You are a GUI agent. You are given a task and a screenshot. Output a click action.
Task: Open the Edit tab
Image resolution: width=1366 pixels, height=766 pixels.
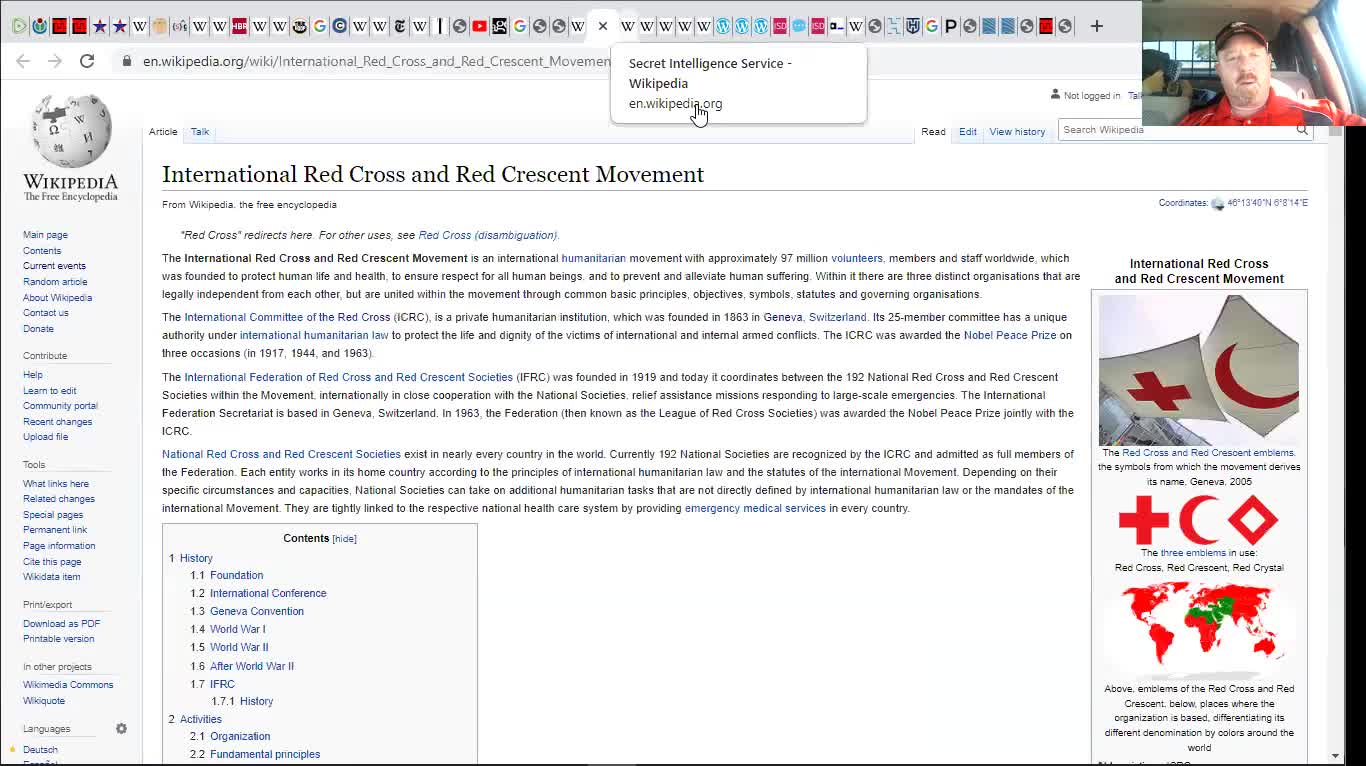(968, 132)
